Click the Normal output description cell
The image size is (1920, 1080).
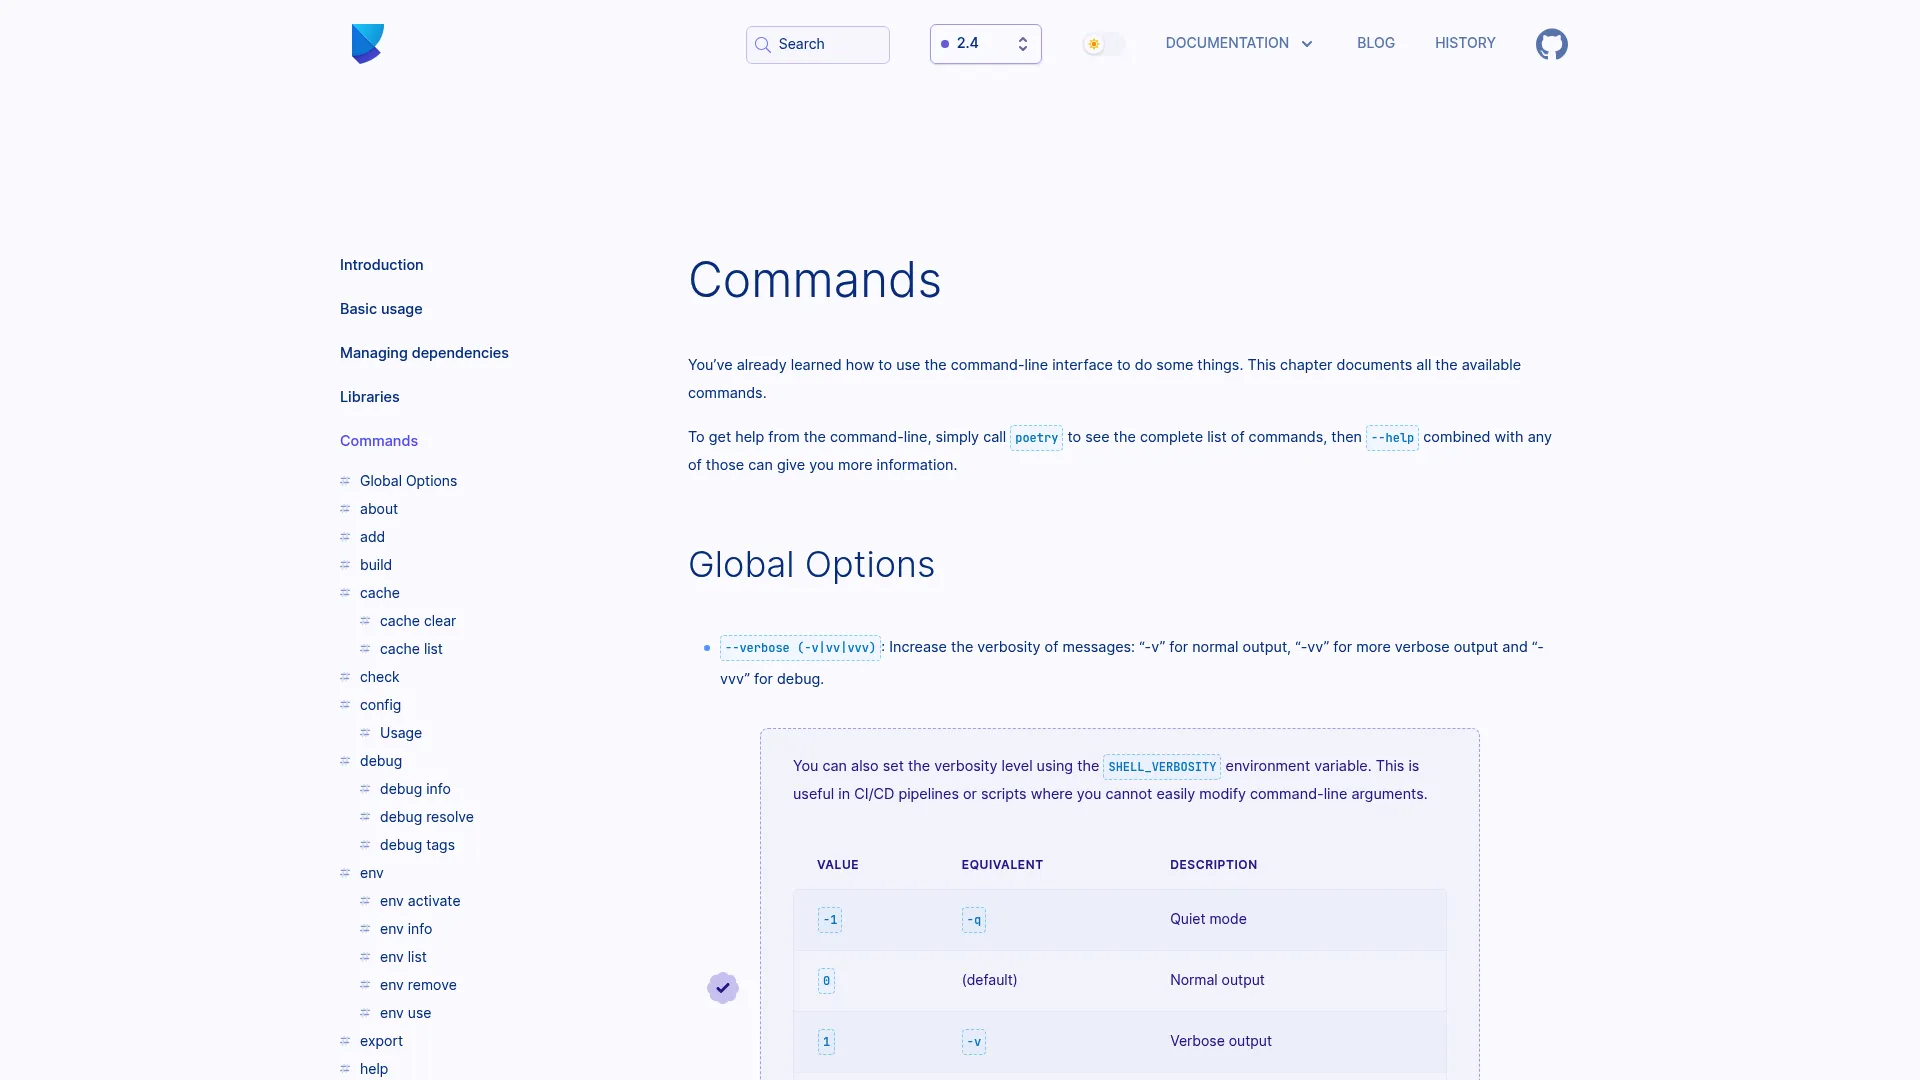1217,980
